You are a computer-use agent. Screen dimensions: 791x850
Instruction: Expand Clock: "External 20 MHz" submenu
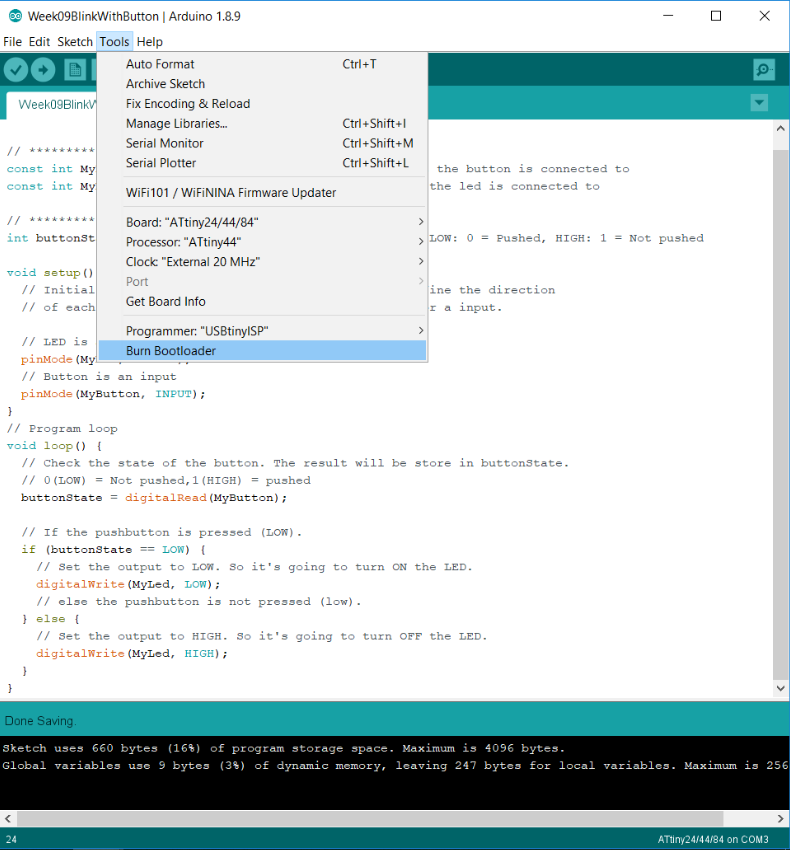point(262,262)
